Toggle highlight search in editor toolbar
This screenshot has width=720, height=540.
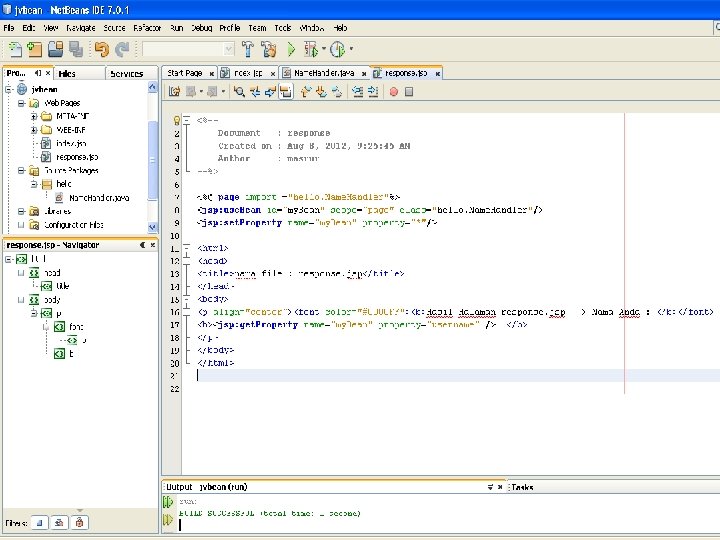[x=286, y=92]
